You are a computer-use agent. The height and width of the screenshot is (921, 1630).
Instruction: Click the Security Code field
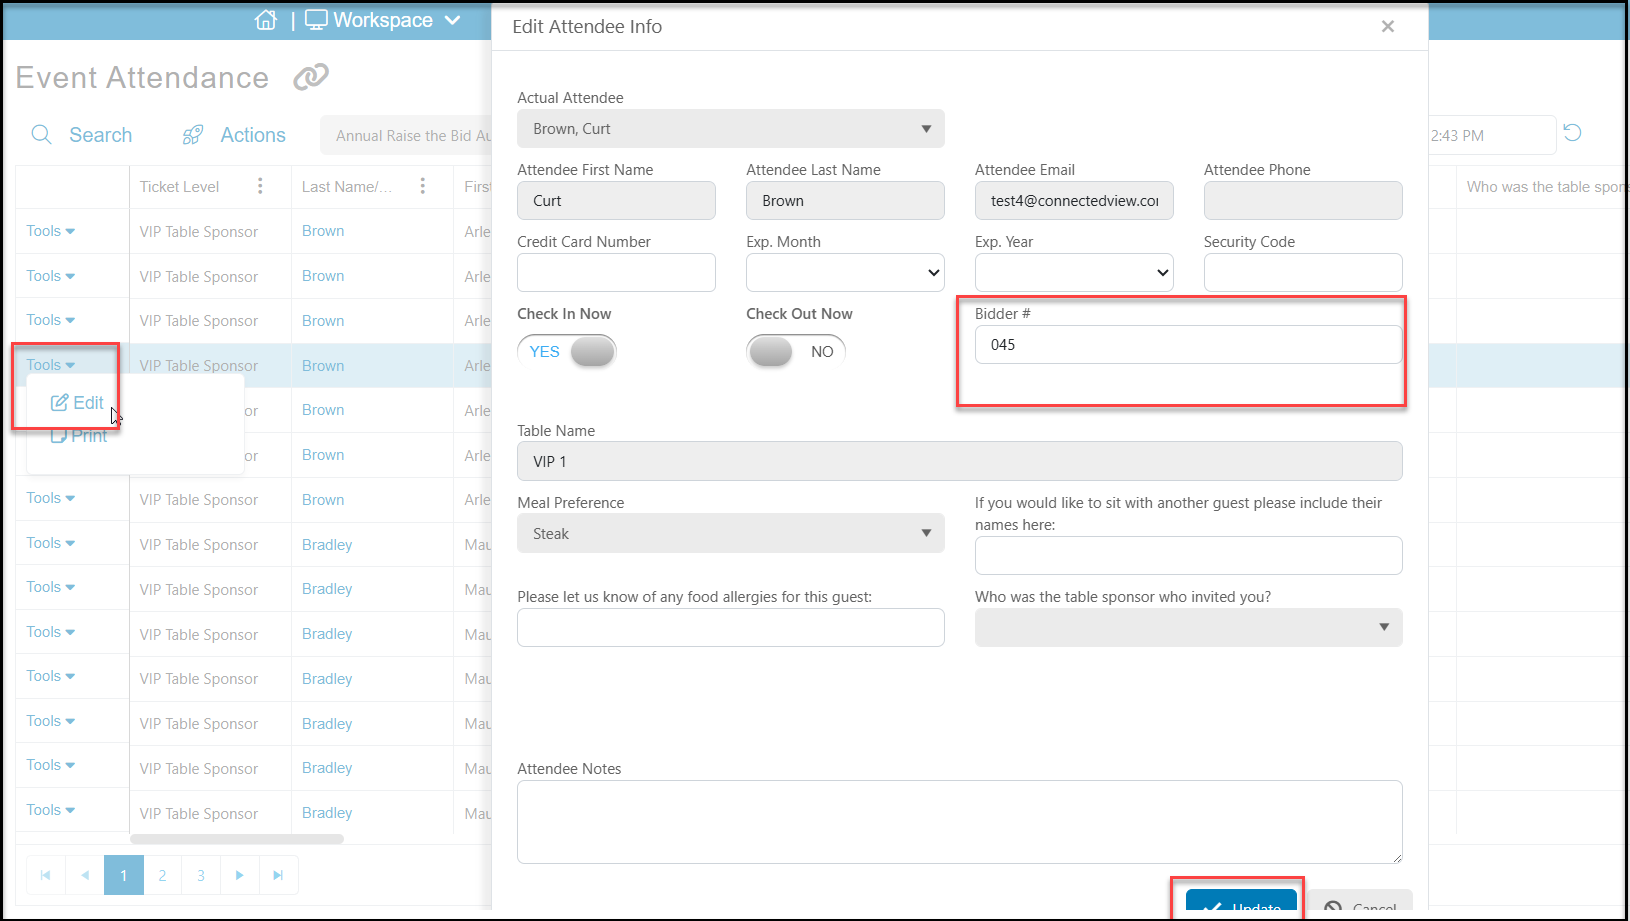(x=1303, y=273)
